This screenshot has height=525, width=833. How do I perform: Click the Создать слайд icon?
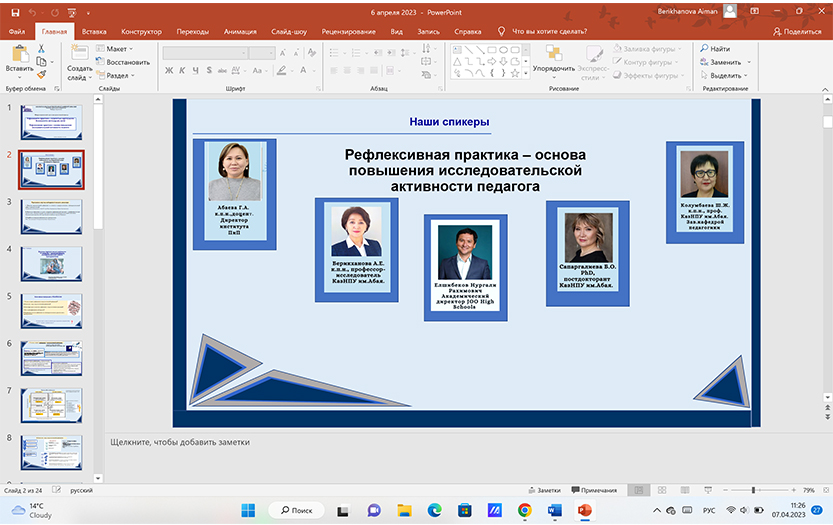click(x=78, y=55)
